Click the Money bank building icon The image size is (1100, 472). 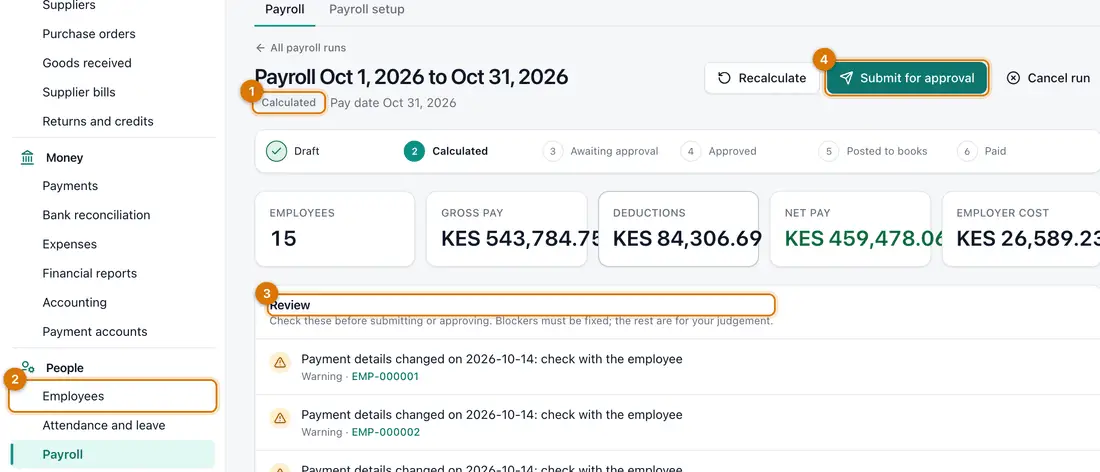click(27, 158)
